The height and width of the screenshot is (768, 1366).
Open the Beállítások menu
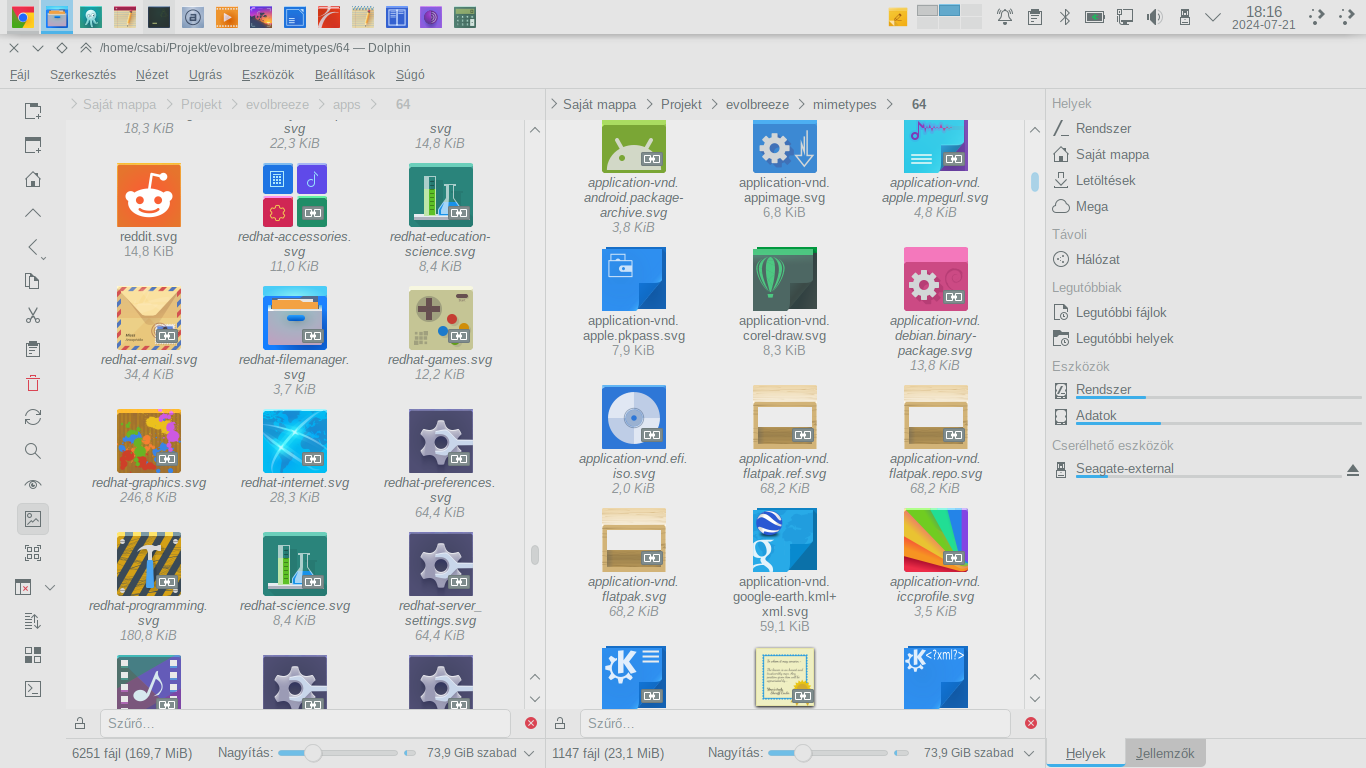point(345,74)
